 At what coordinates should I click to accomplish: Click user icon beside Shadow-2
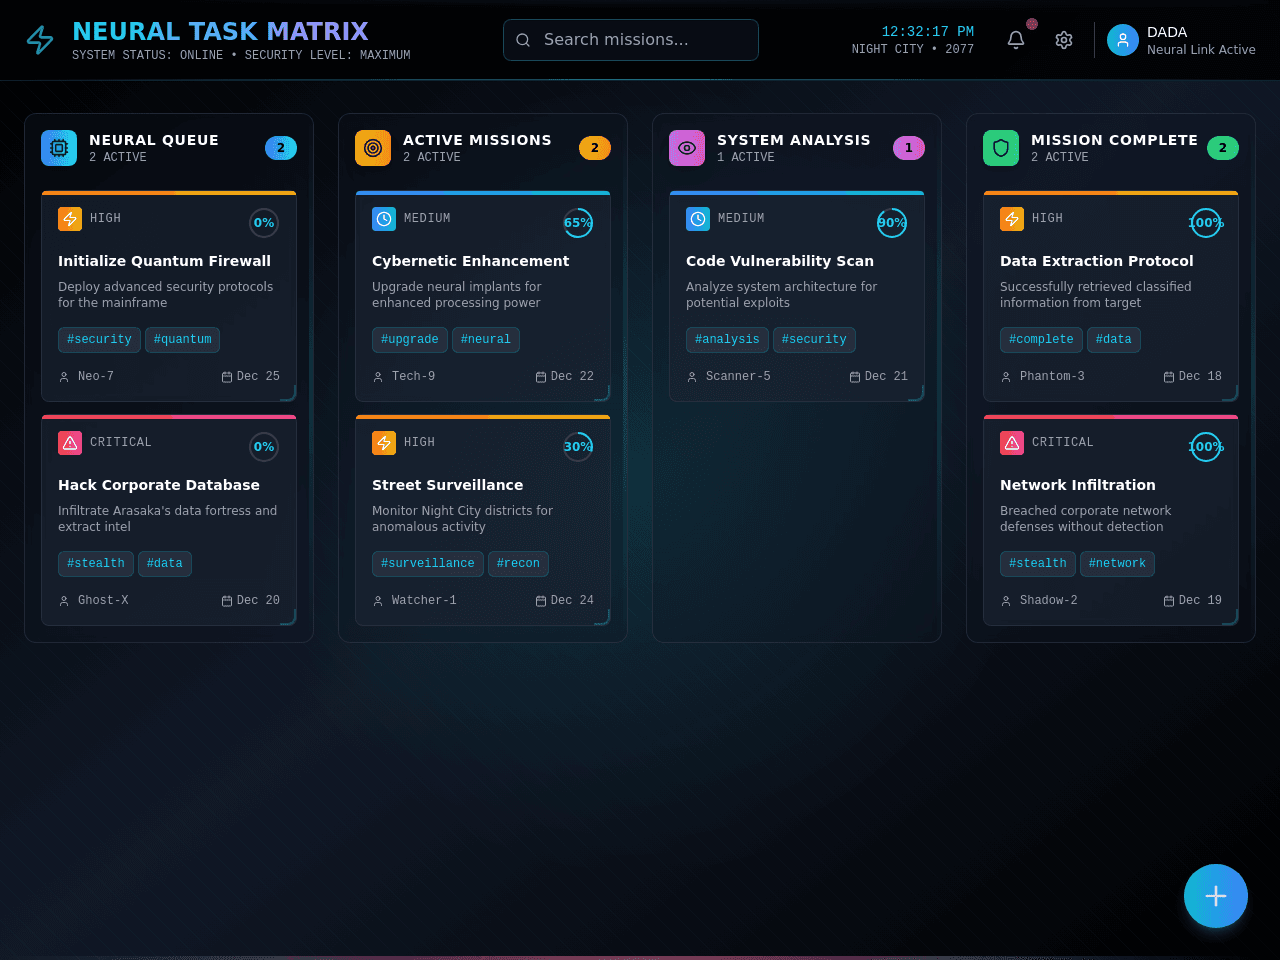(x=1006, y=601)
